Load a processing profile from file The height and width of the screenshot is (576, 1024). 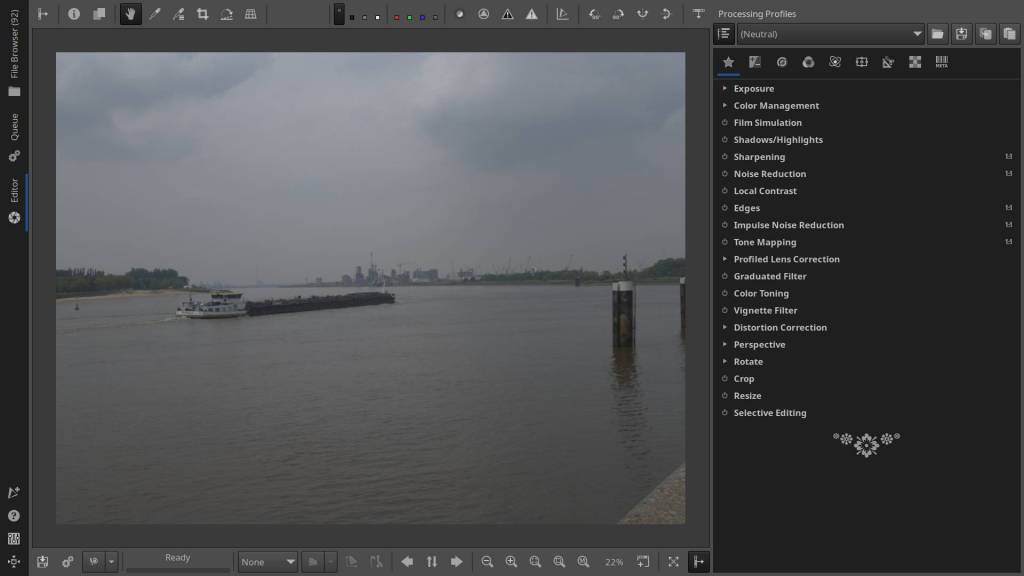point(937,34)
